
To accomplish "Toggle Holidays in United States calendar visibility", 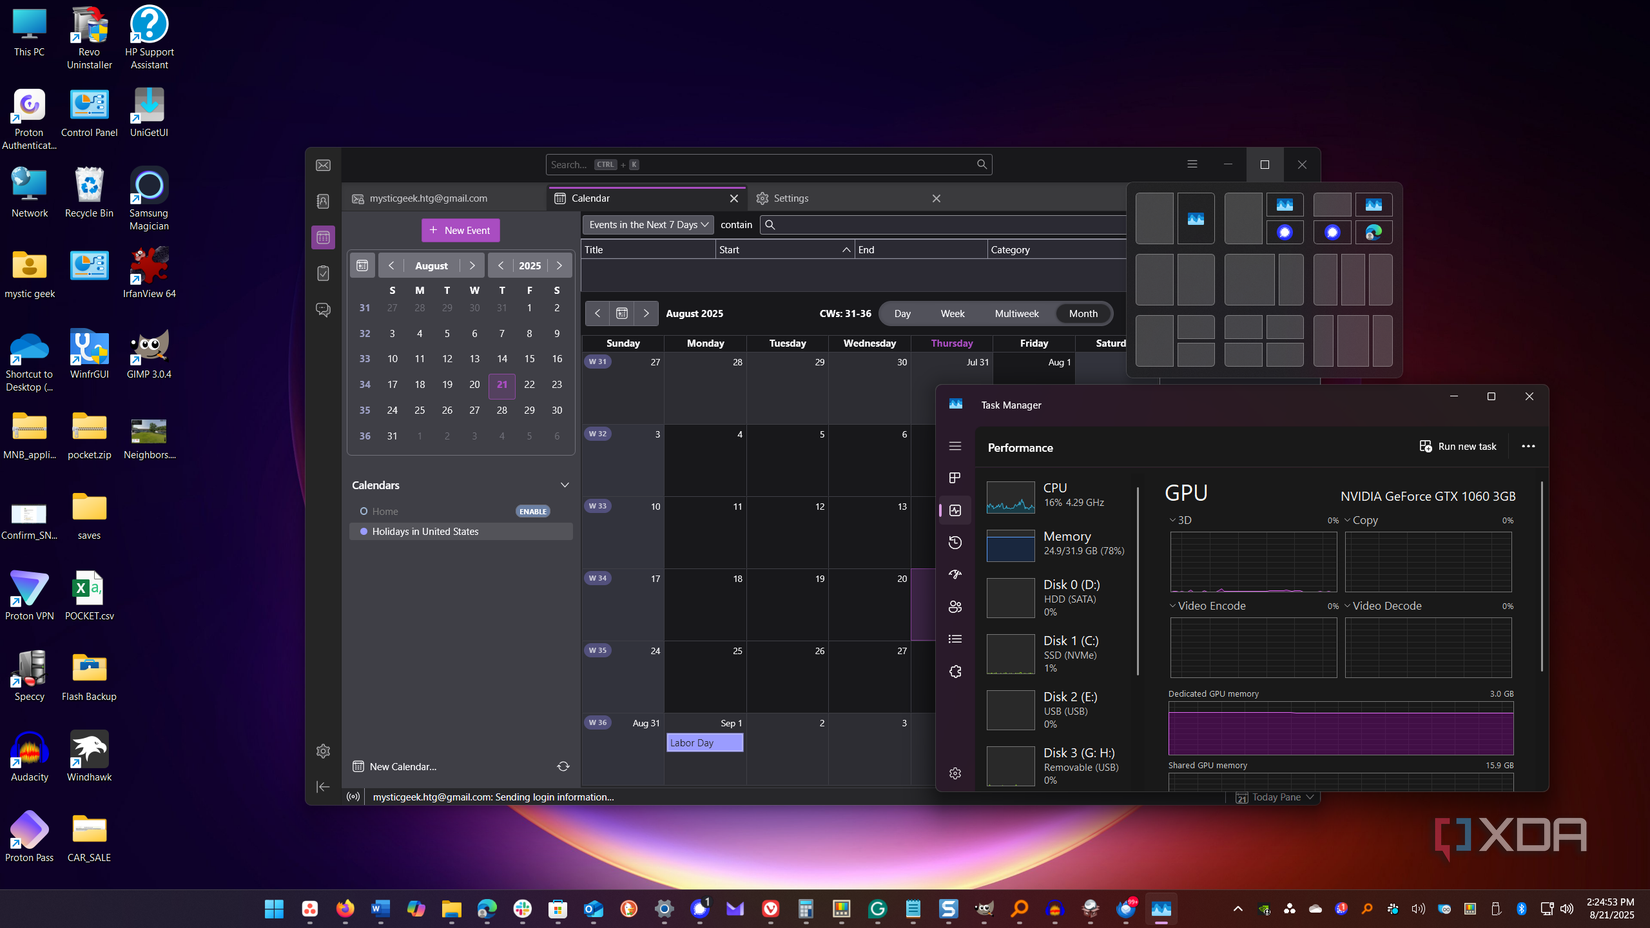I will click(364, 532).
